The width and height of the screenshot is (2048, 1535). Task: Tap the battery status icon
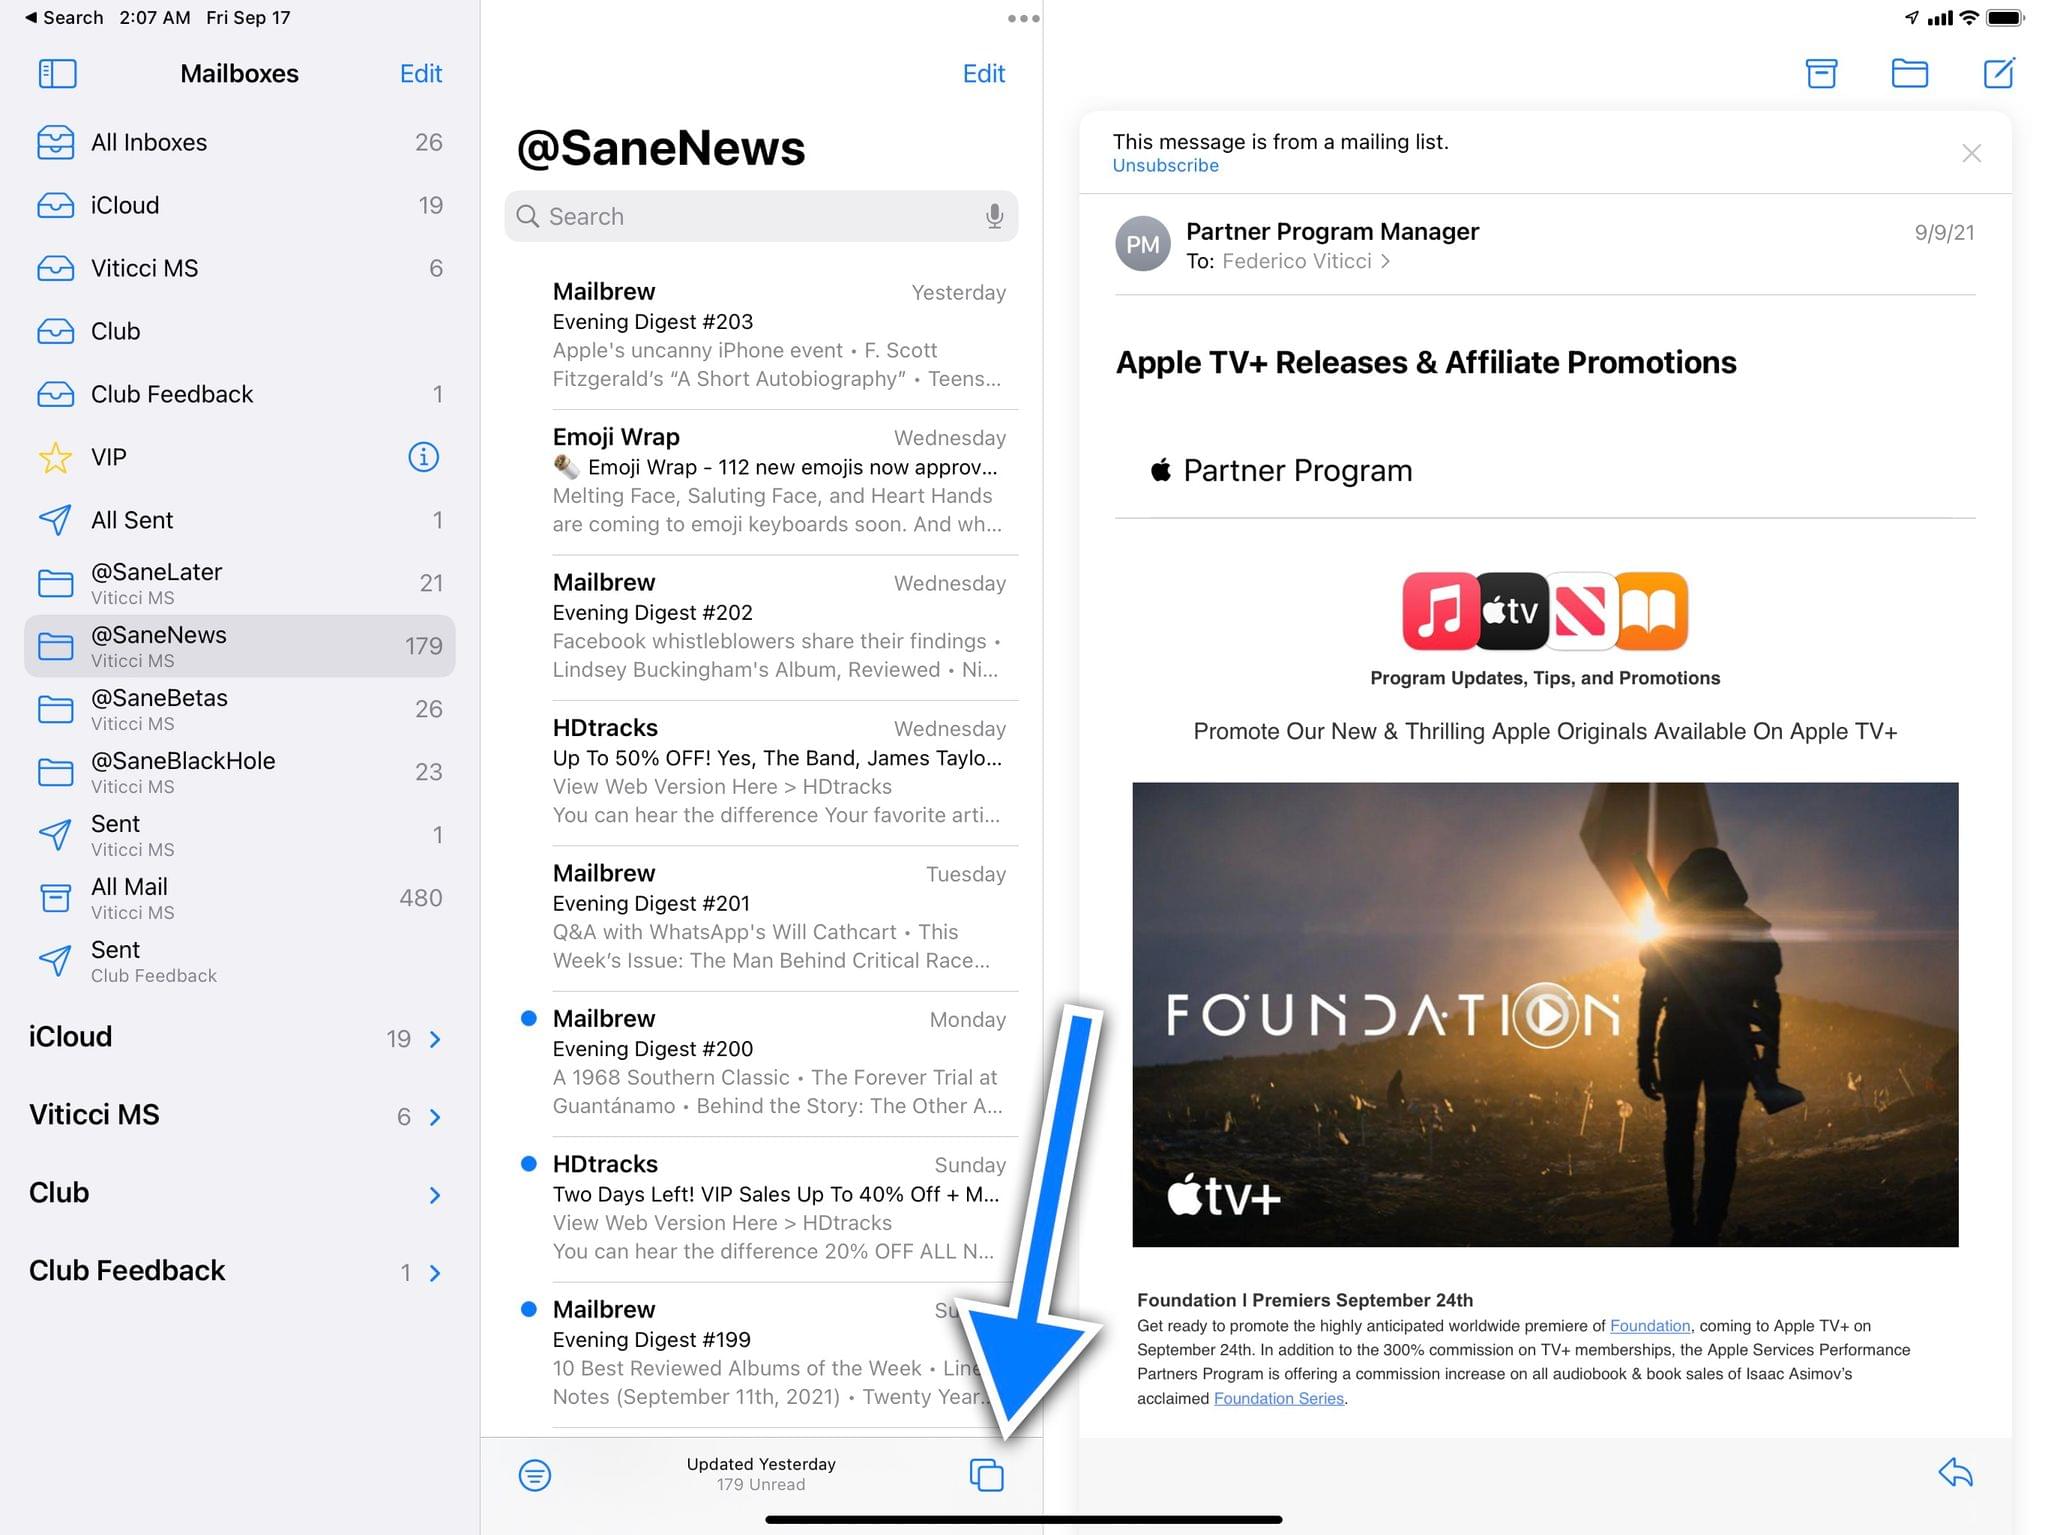pyautogui.click(x=2005, y=17)
